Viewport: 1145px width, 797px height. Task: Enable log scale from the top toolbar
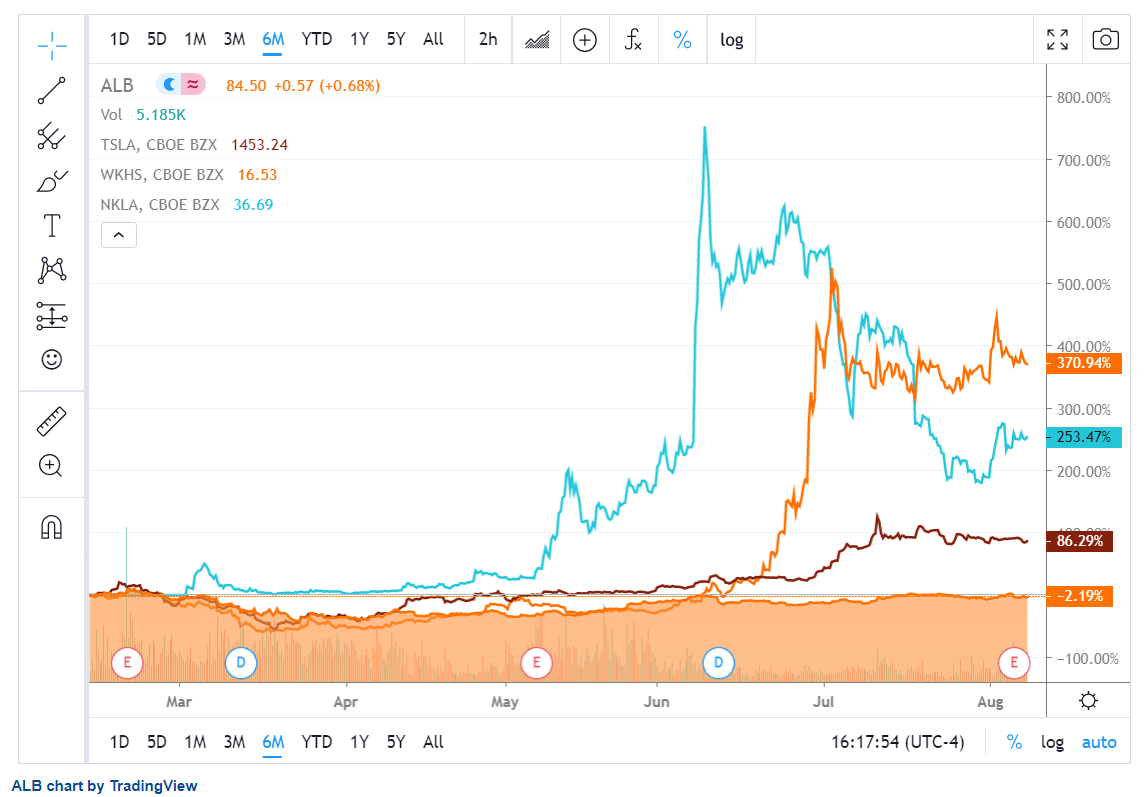(x=731, y=39)
